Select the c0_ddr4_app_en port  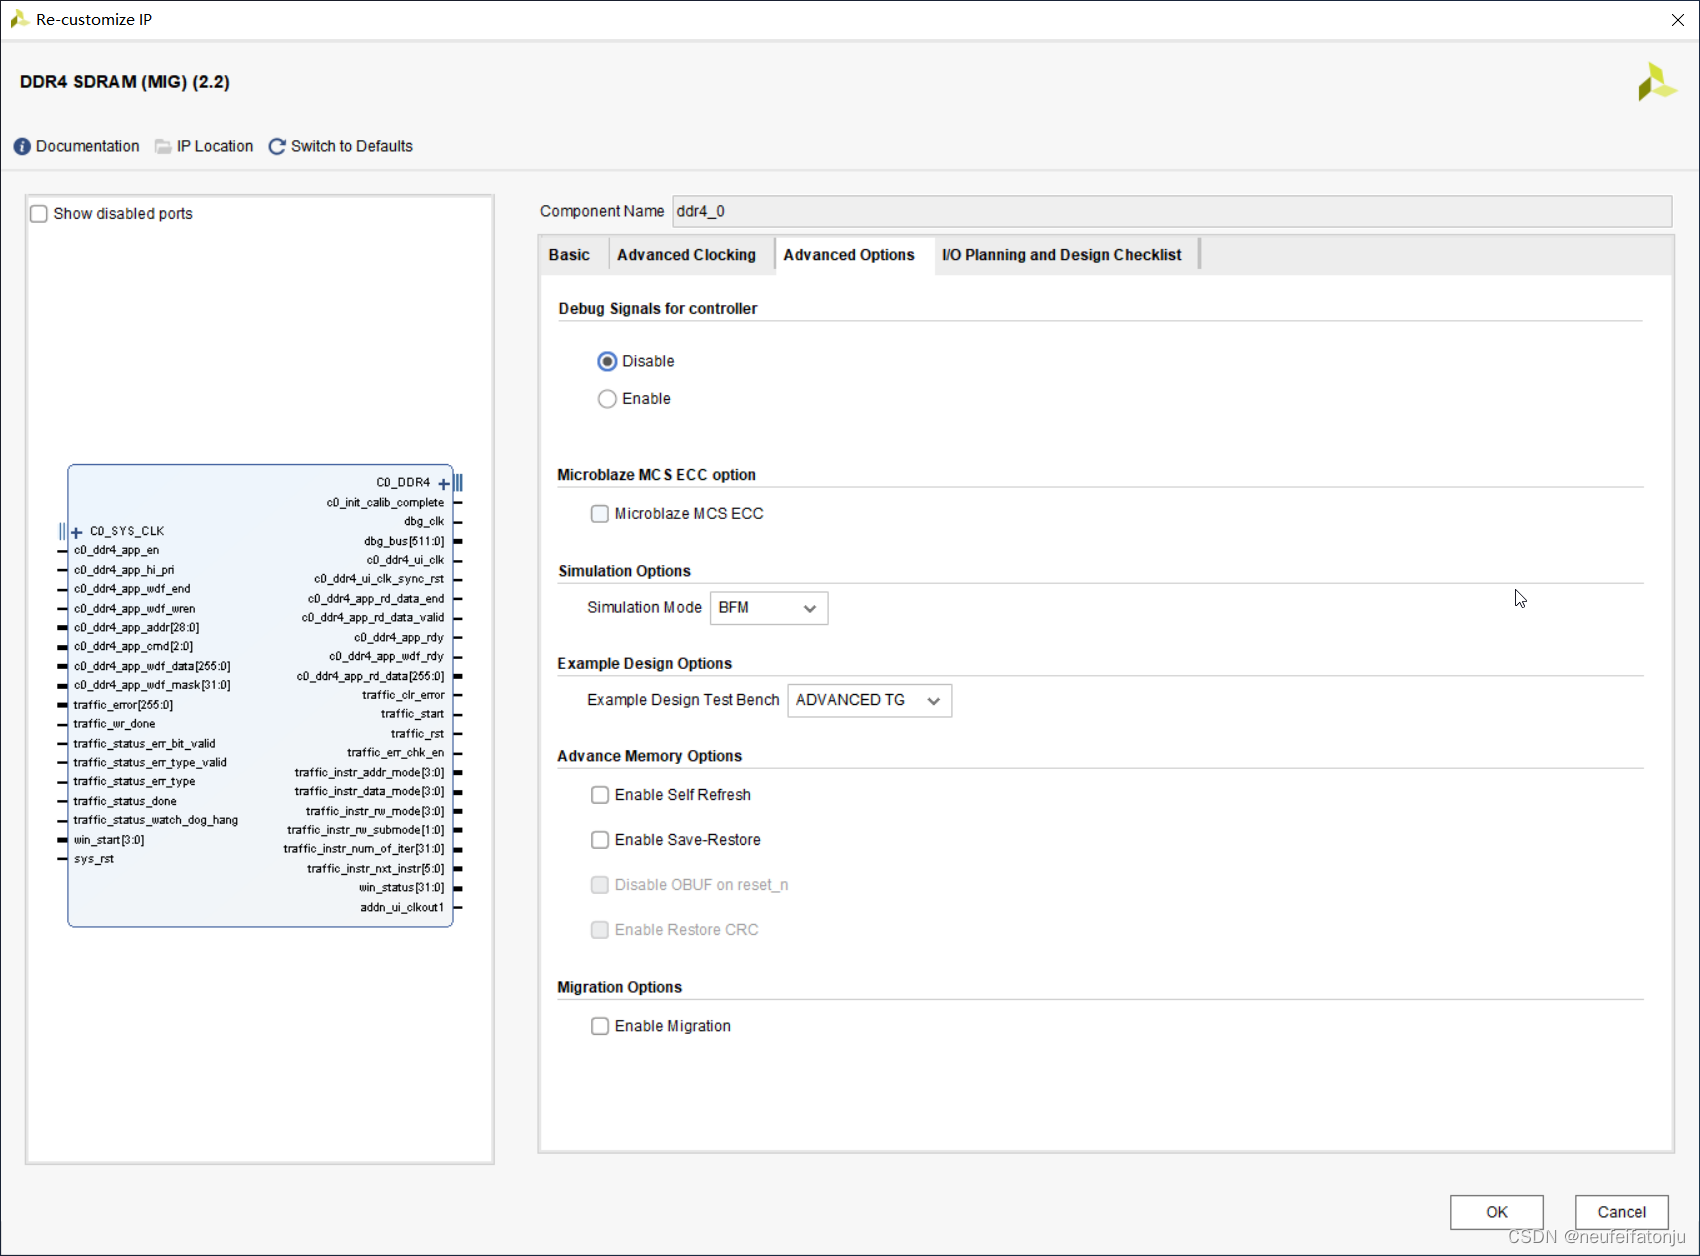click(x=116, y=550)
